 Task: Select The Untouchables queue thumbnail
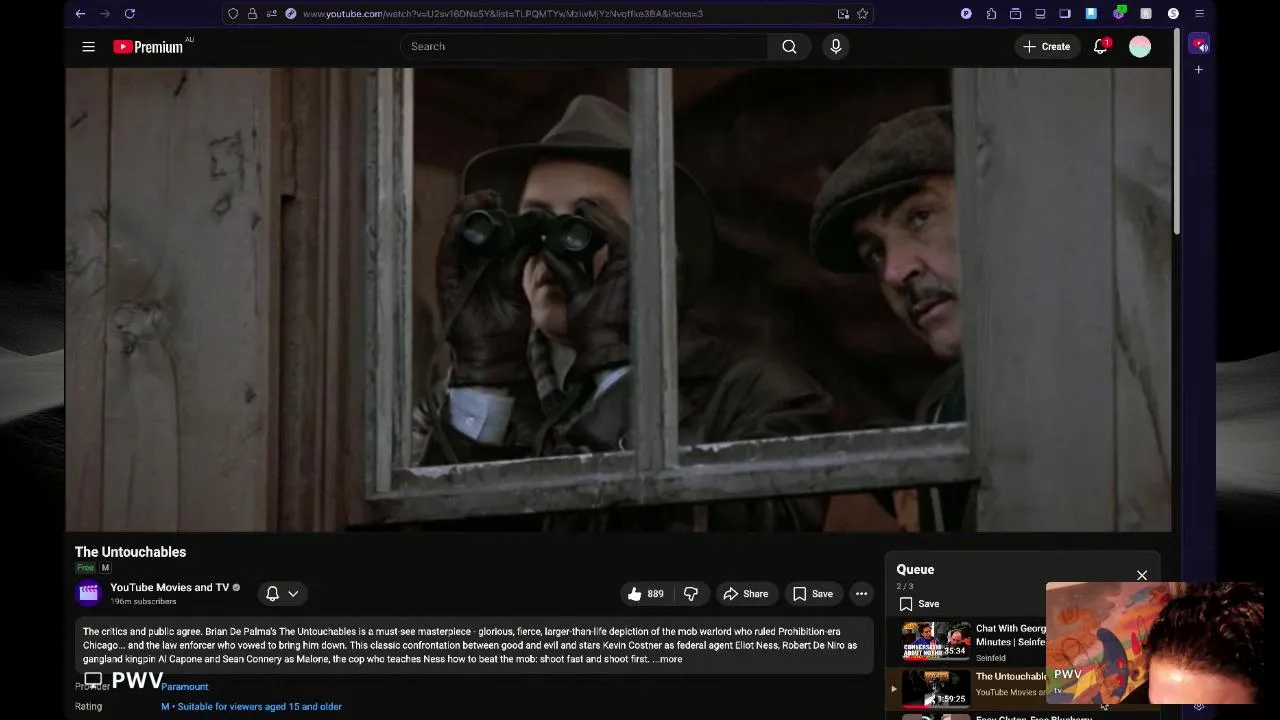(936, 688)
